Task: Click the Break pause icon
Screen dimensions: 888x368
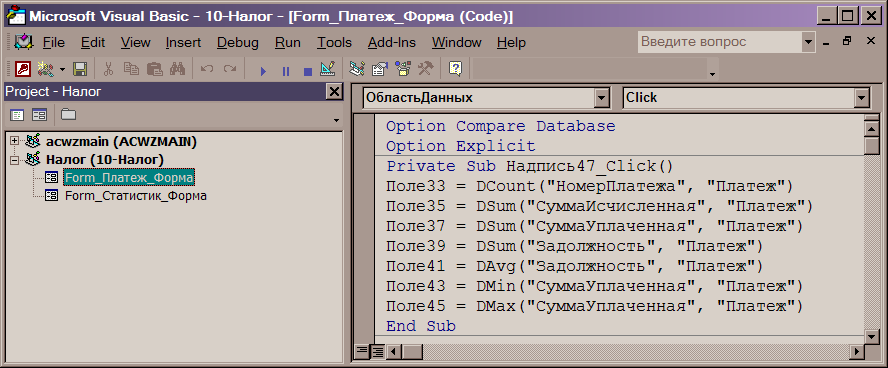Action: click(x=285, y=71)
